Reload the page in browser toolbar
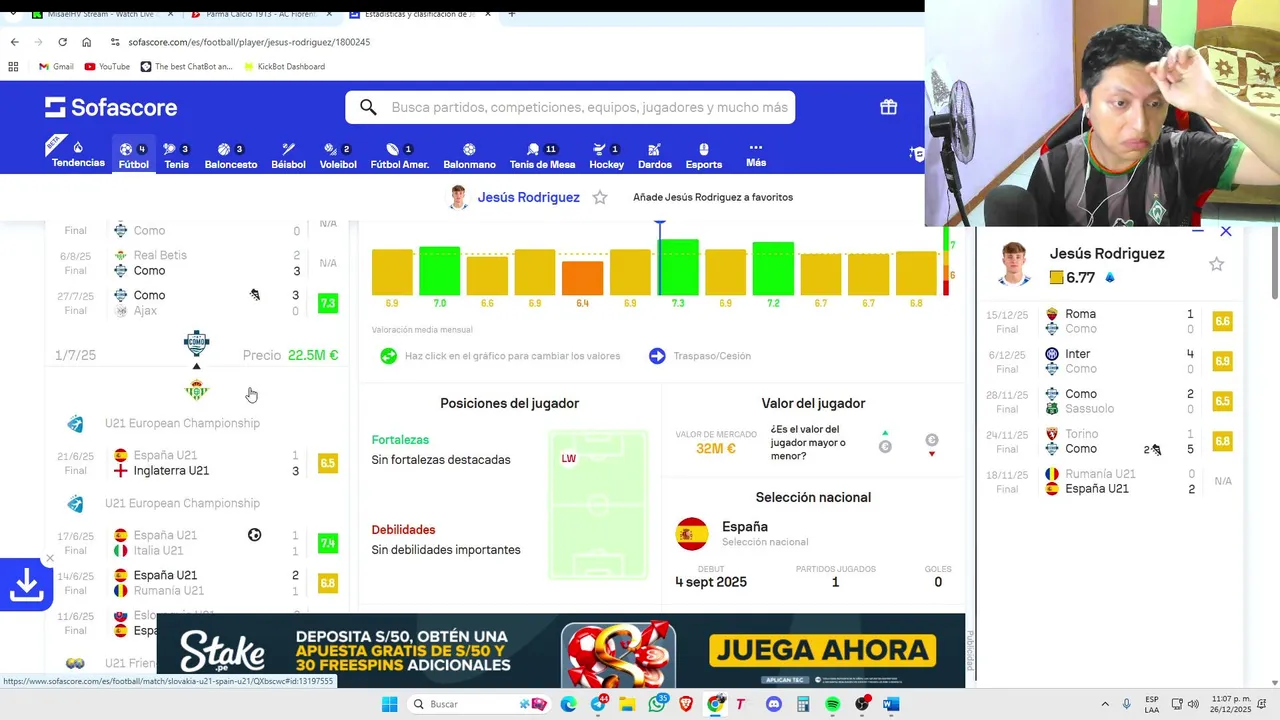The height and width of the screenshot is (720, 1280). coord(62,42)
